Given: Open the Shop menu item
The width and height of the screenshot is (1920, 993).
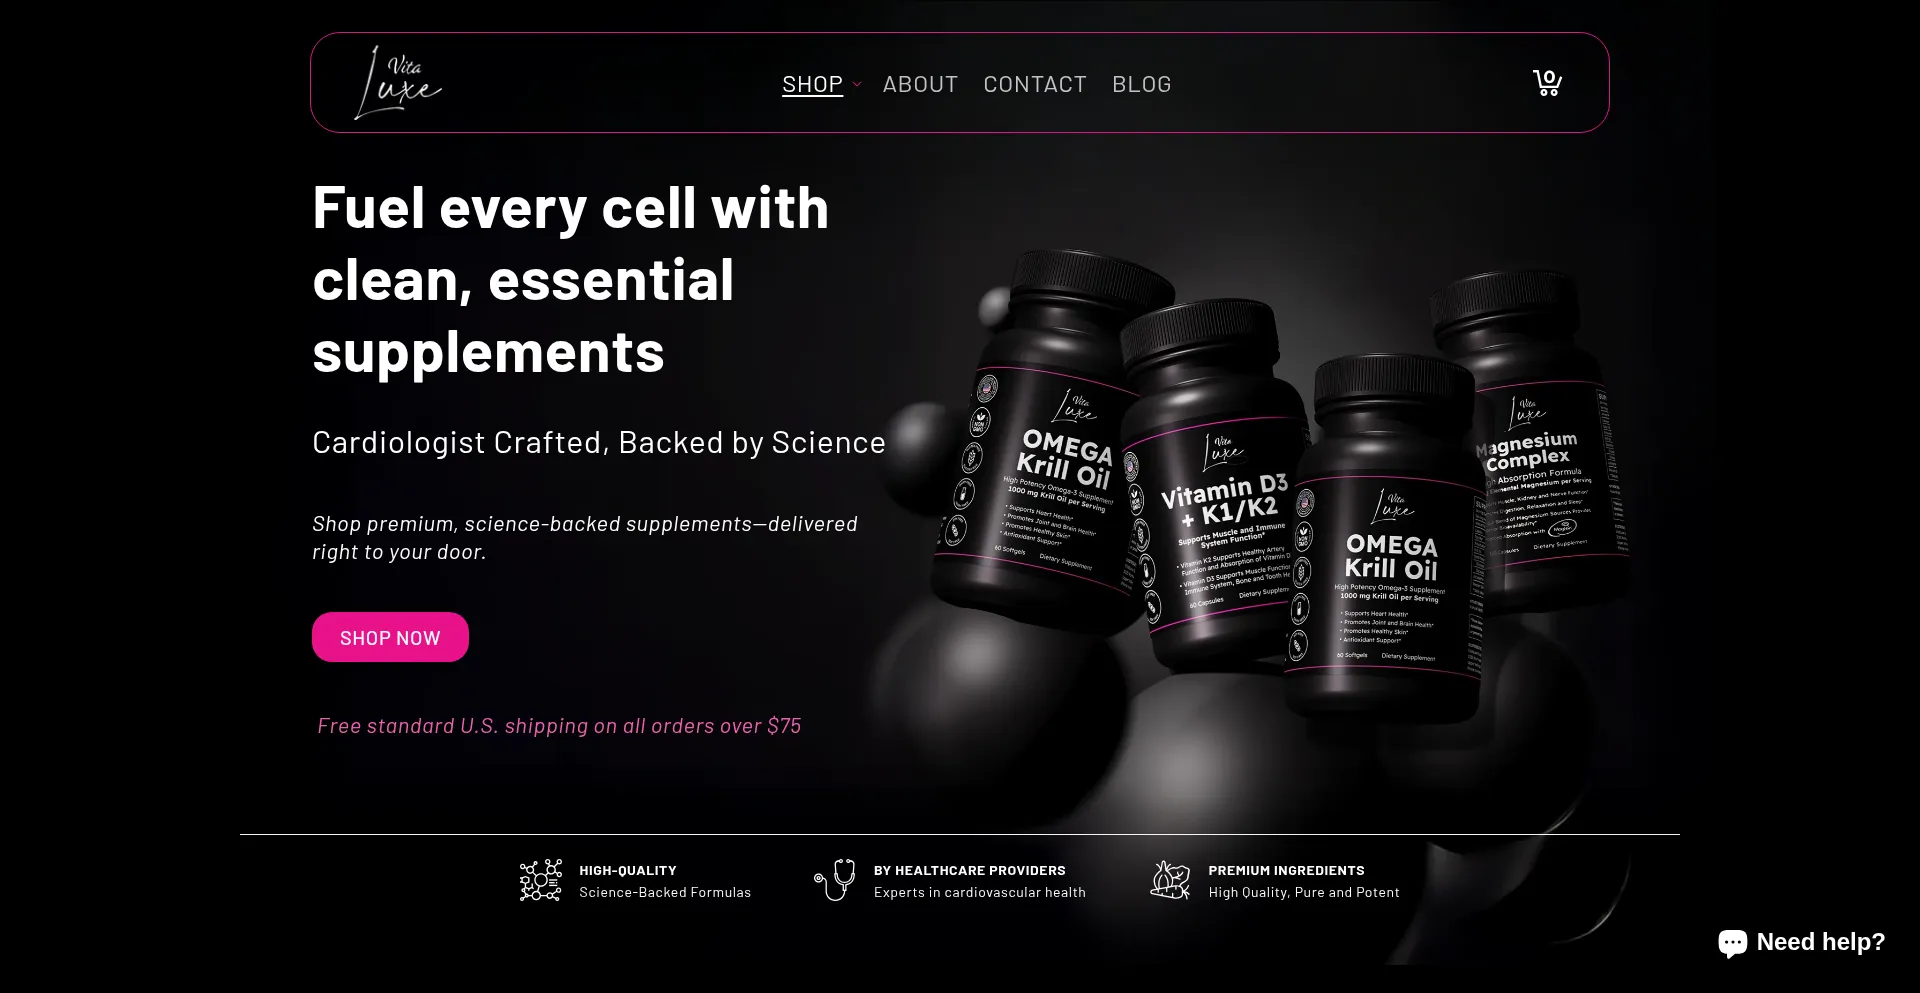Looking at the screenshot, I should tap(812, 84).
